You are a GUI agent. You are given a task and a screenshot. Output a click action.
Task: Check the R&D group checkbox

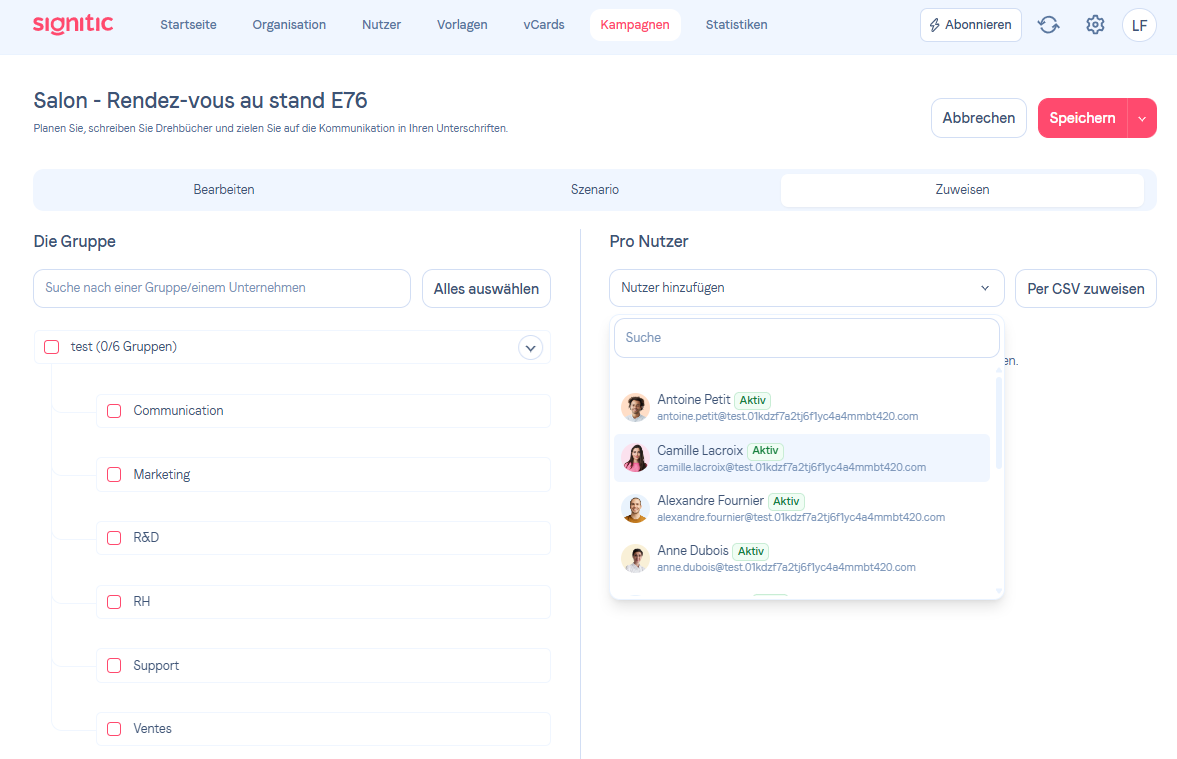tap(114, 538)
